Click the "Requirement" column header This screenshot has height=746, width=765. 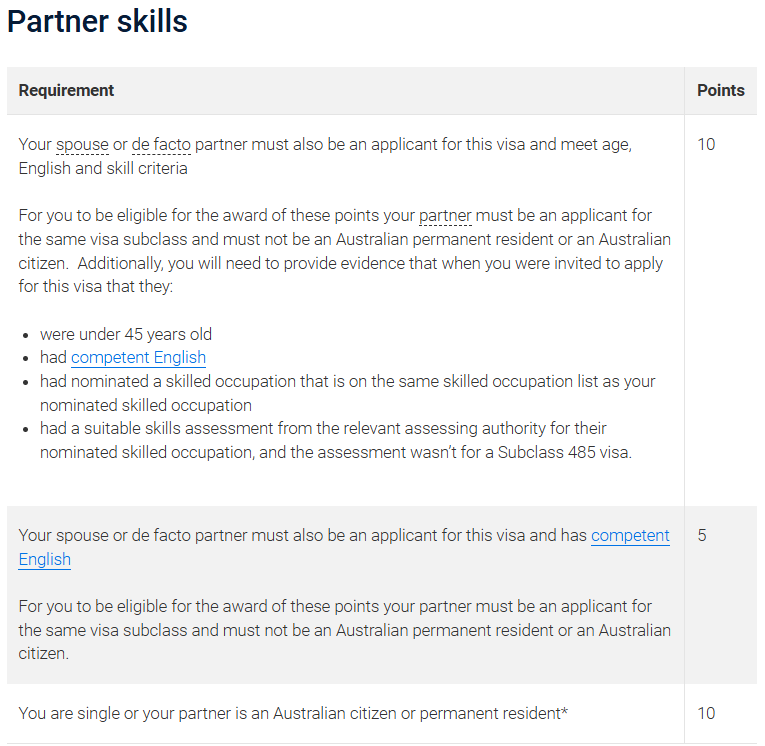pos(66,91)
